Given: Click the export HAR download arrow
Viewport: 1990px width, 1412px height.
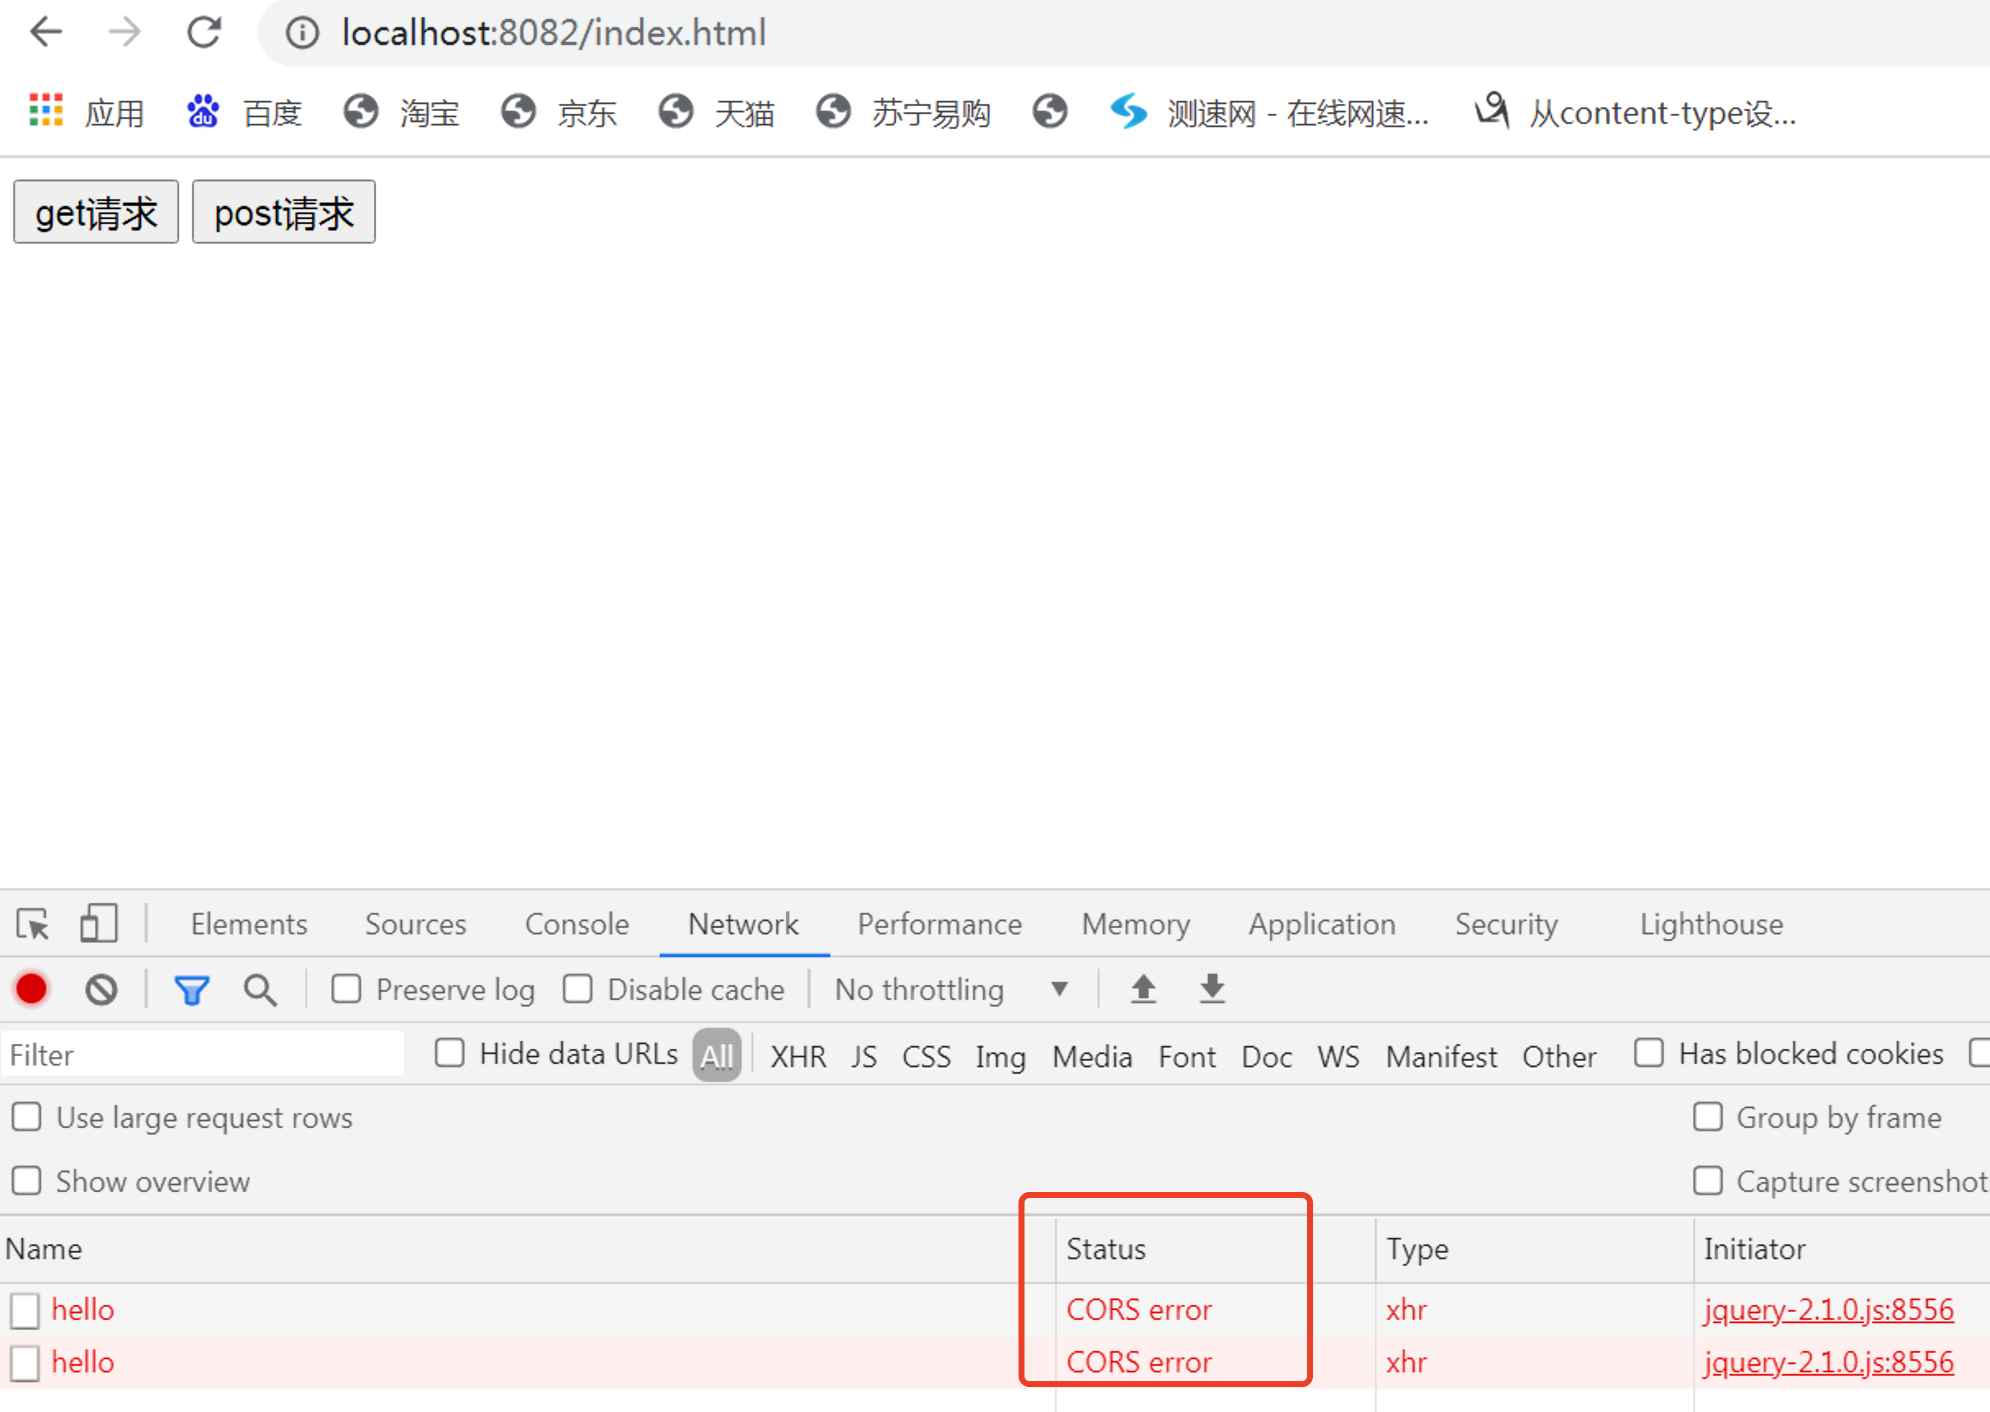Looking at the screenshot, I should [1212, 989].
